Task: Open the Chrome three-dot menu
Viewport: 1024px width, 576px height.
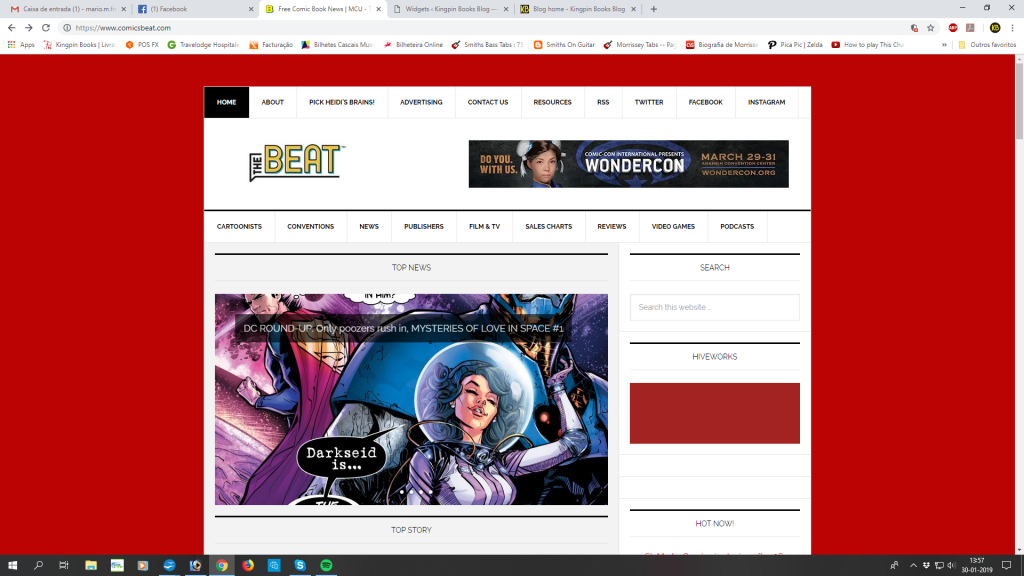Action: (1012, 27)
